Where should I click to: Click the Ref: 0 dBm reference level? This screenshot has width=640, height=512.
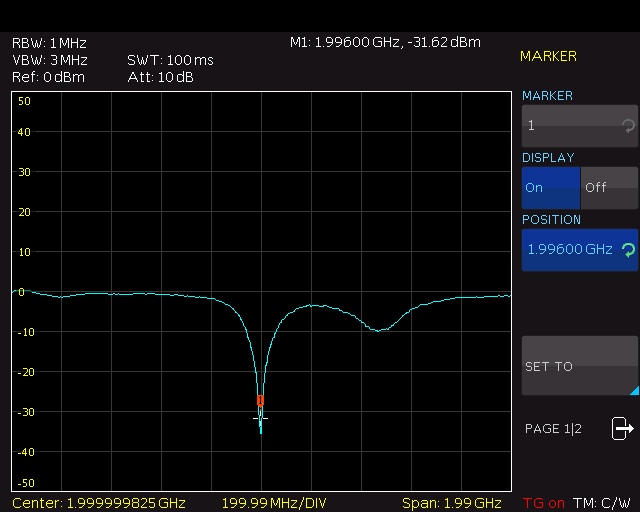click(x=48, y=77)
